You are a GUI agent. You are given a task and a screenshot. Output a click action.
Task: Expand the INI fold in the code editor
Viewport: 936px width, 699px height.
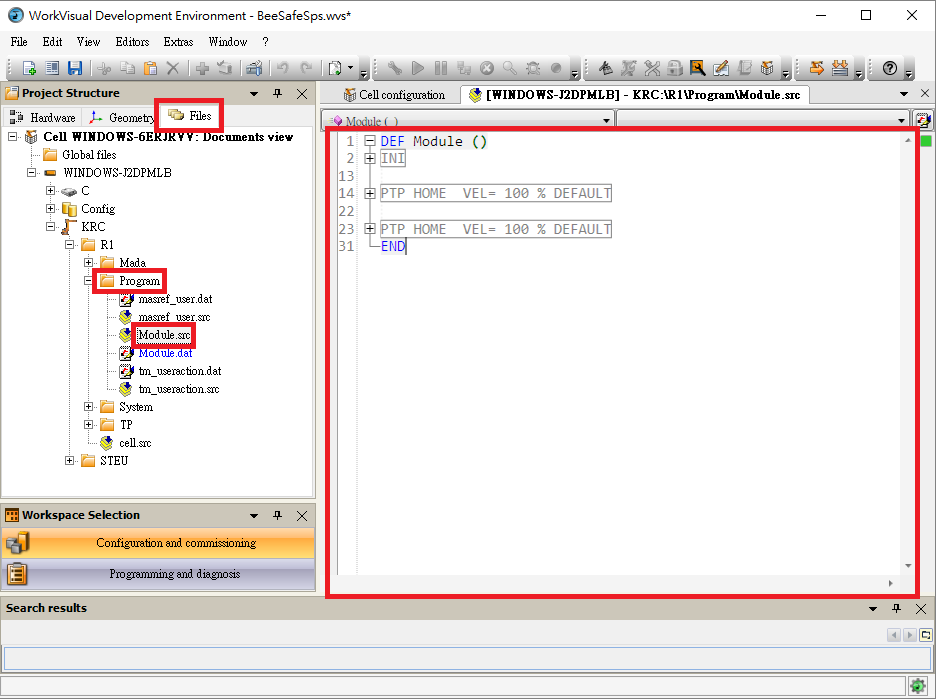pyautogui.click(x=370, y=159)
